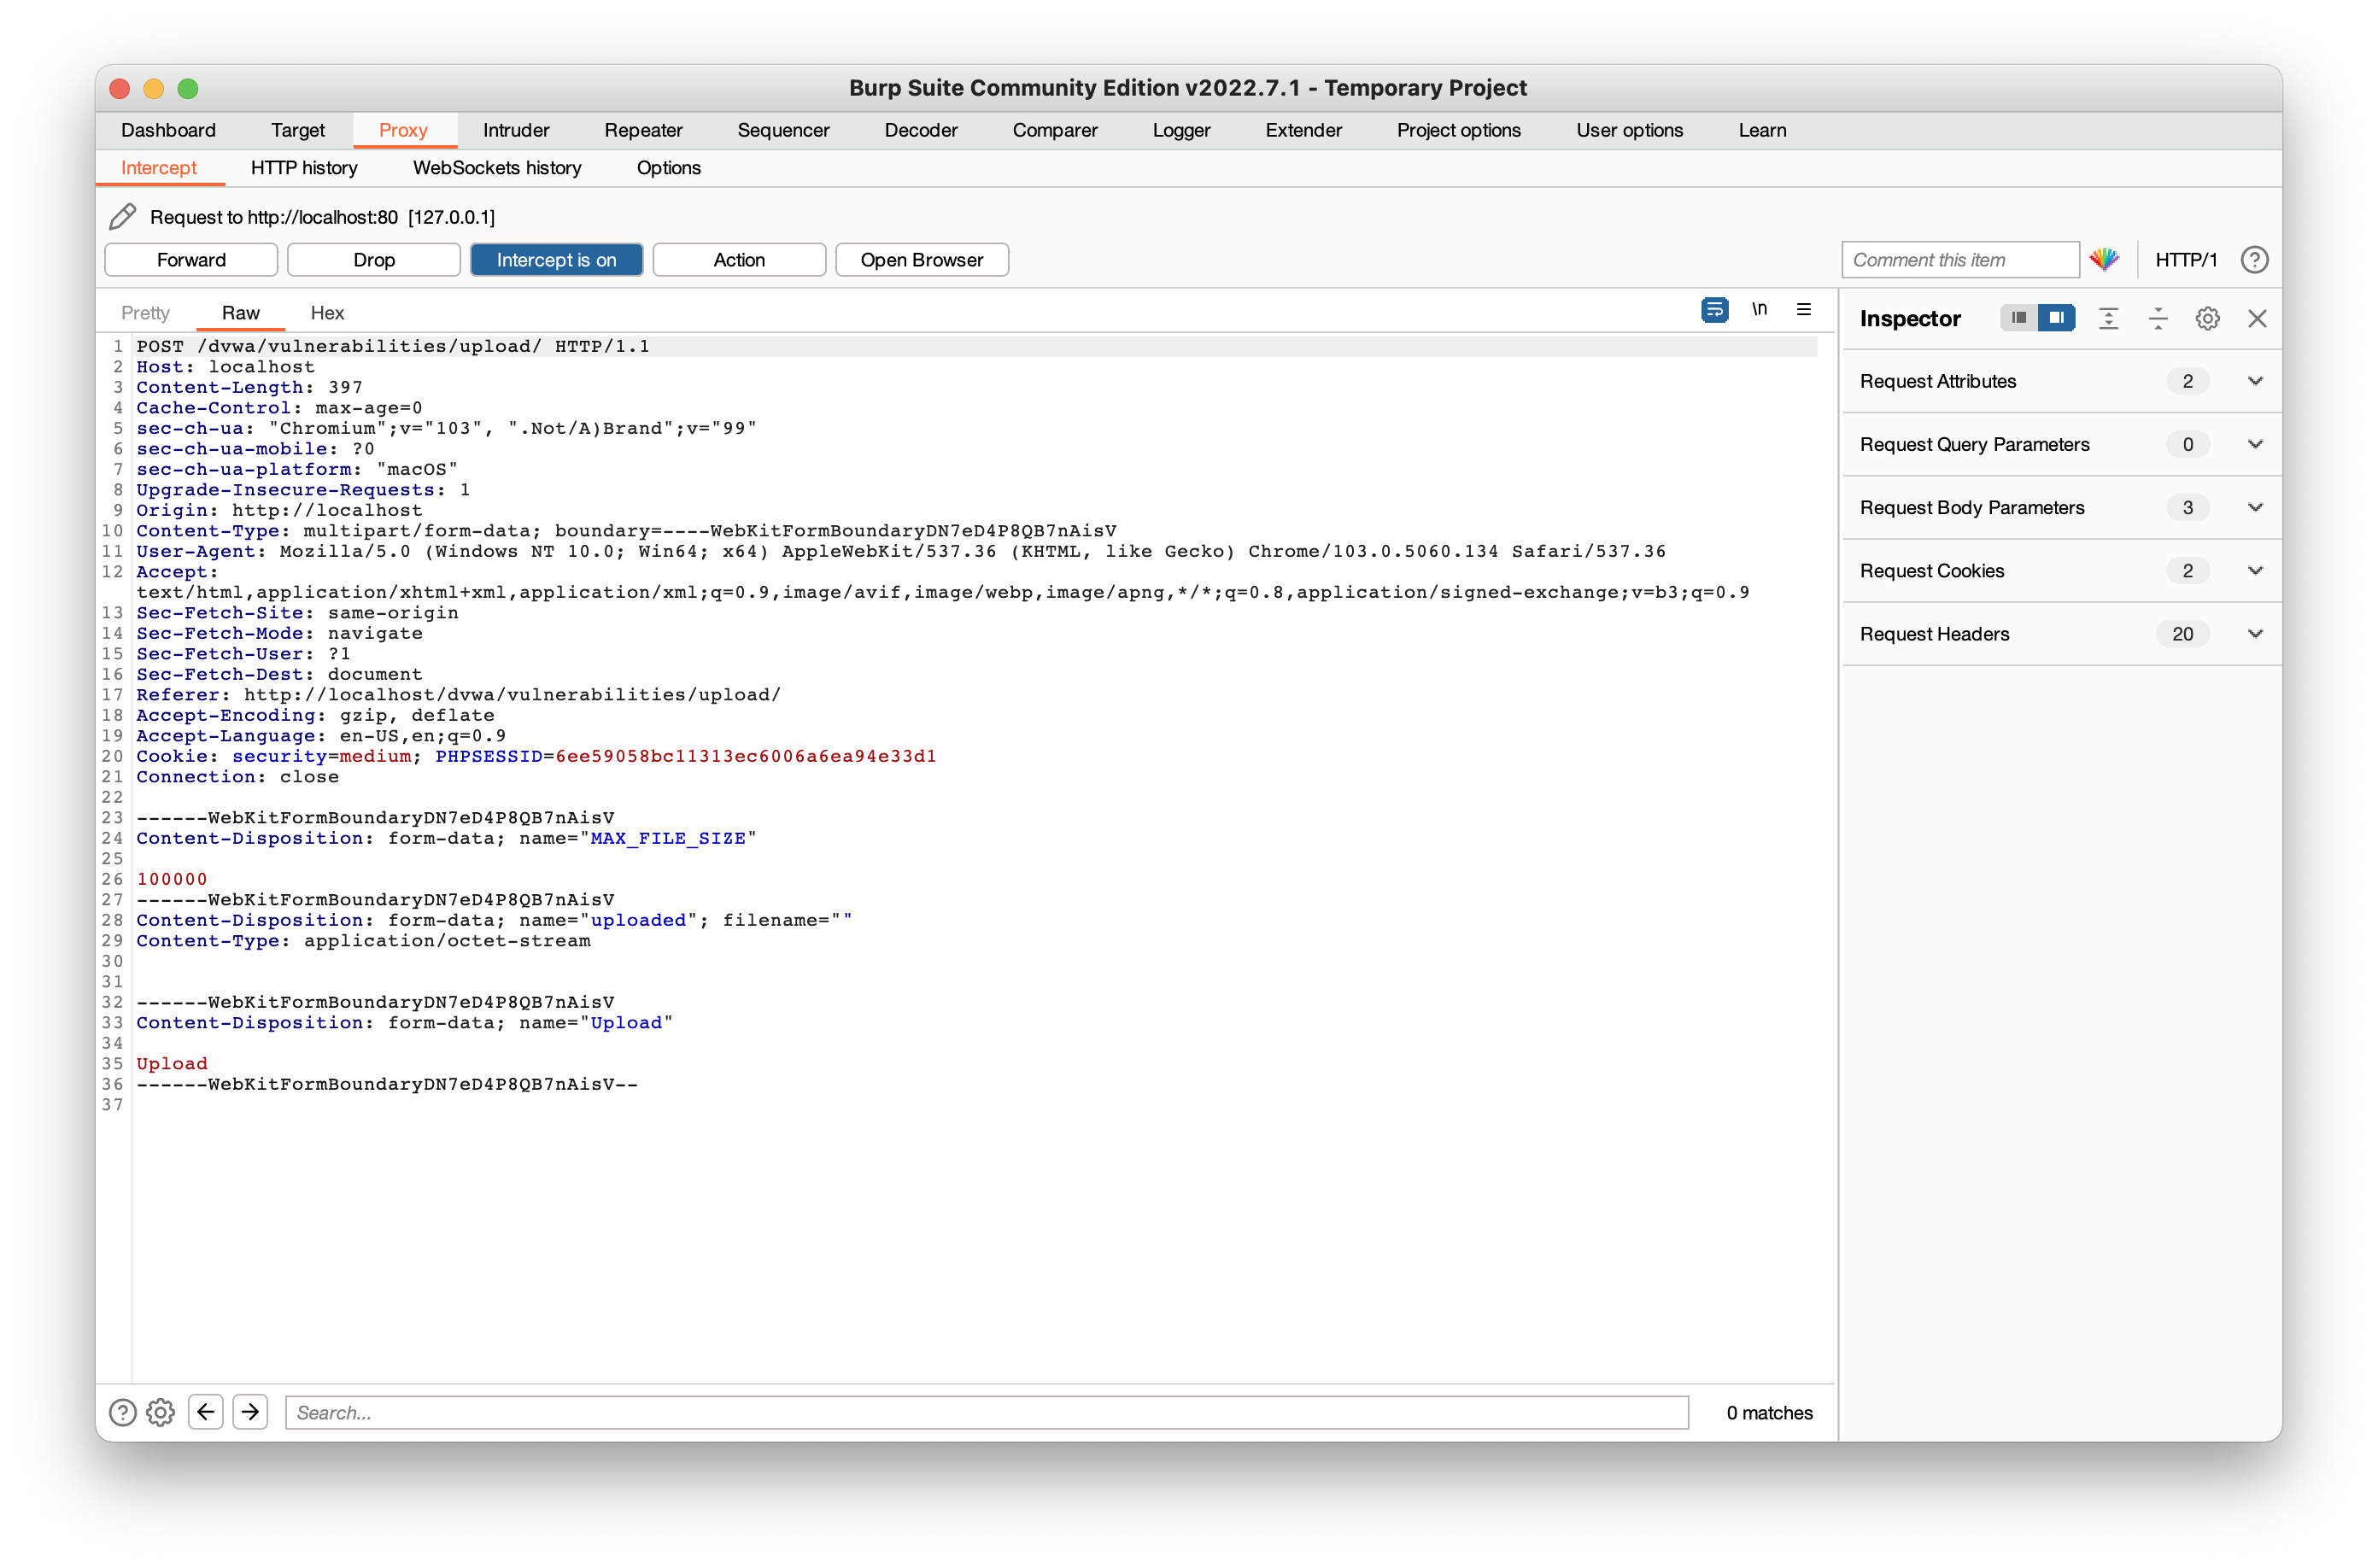This screenshot has height=1568, width=2378.
Task: Open the Sequencer tab
Action: [x=783, y=130]
